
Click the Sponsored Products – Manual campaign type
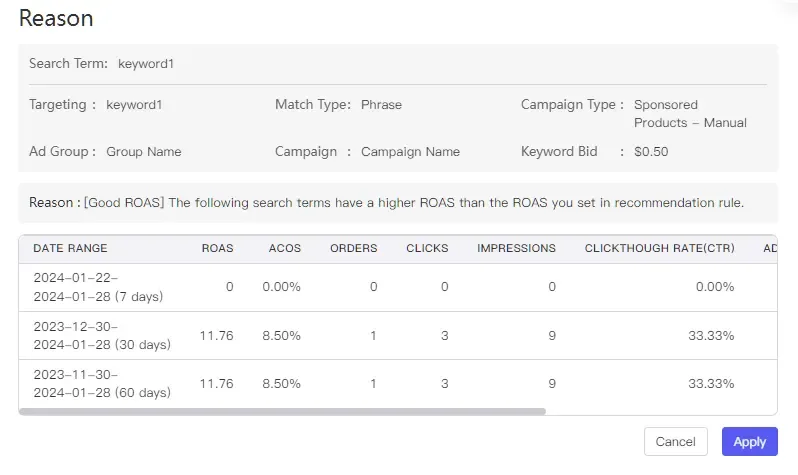click(x=690, y=114)
